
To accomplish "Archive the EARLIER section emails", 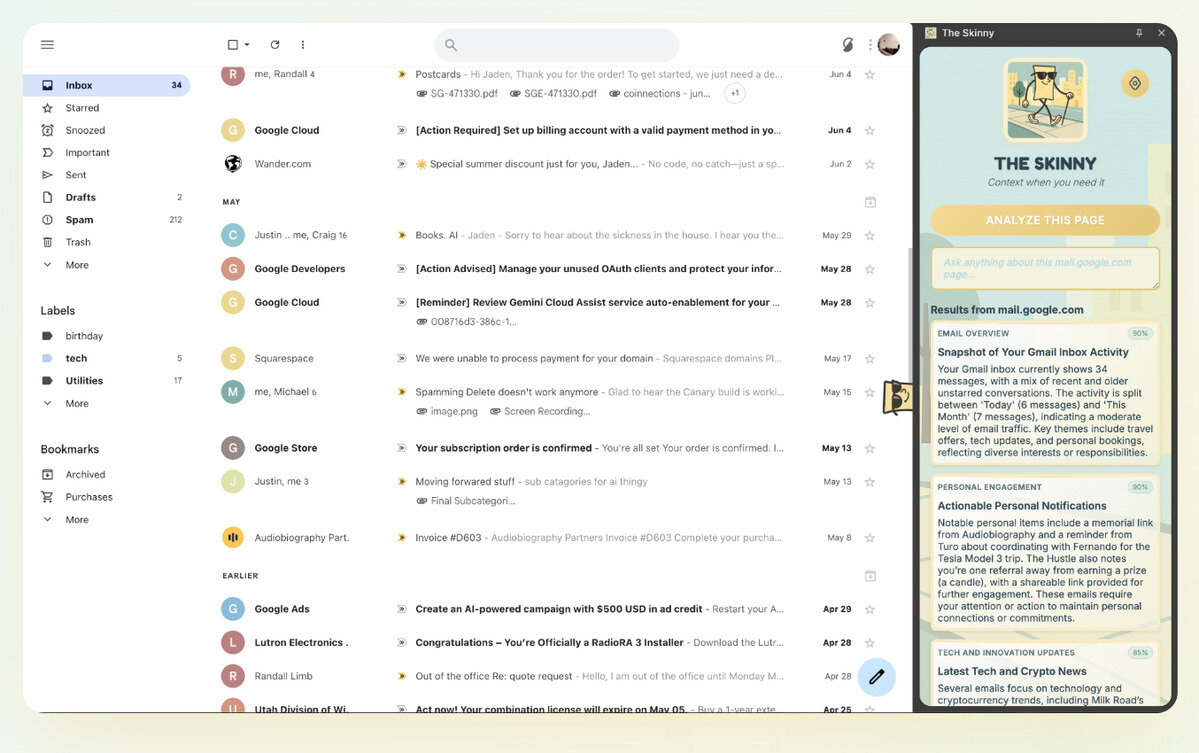I will point(870,576).
